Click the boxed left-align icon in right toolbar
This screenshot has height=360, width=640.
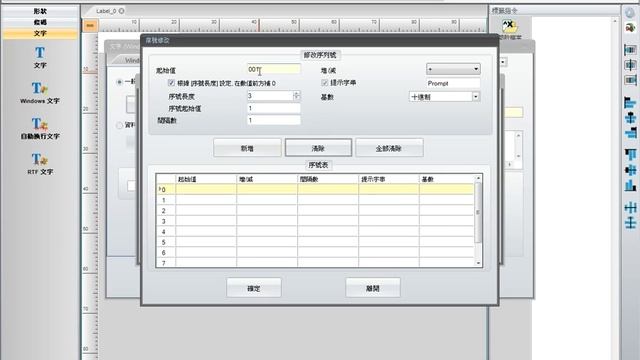click(630, 50)
